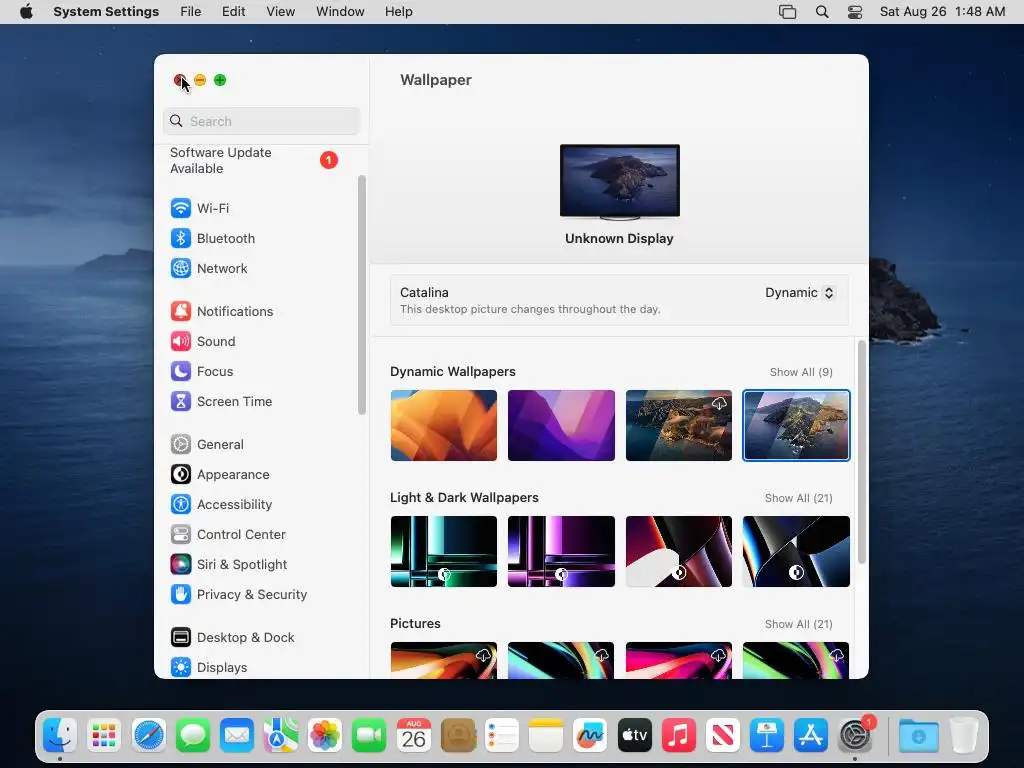The width and height of the screenshot is (1024, 768).
Task: Click the Unknown Display preview image
Action: click(x=620, y=182)
